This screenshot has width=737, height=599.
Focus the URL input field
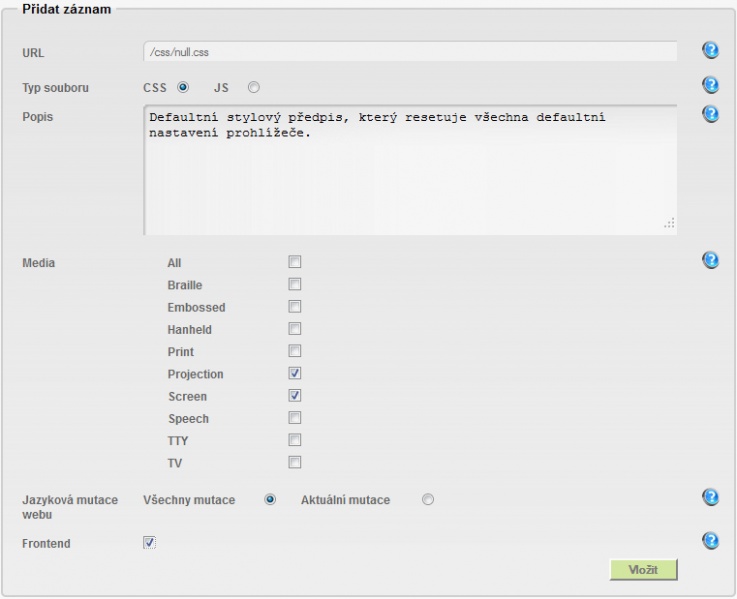click(x=410, y=52)
